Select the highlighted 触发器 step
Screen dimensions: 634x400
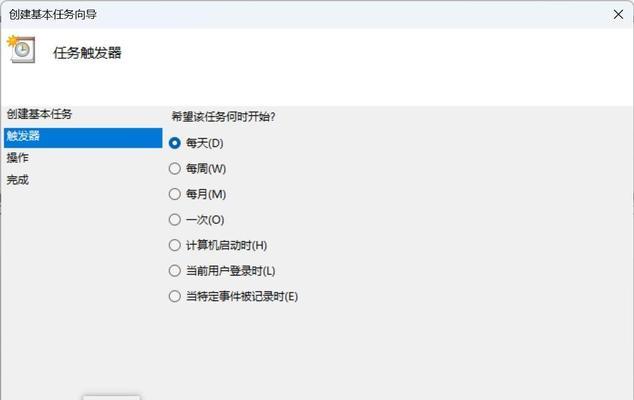click(x=83, y=138)
